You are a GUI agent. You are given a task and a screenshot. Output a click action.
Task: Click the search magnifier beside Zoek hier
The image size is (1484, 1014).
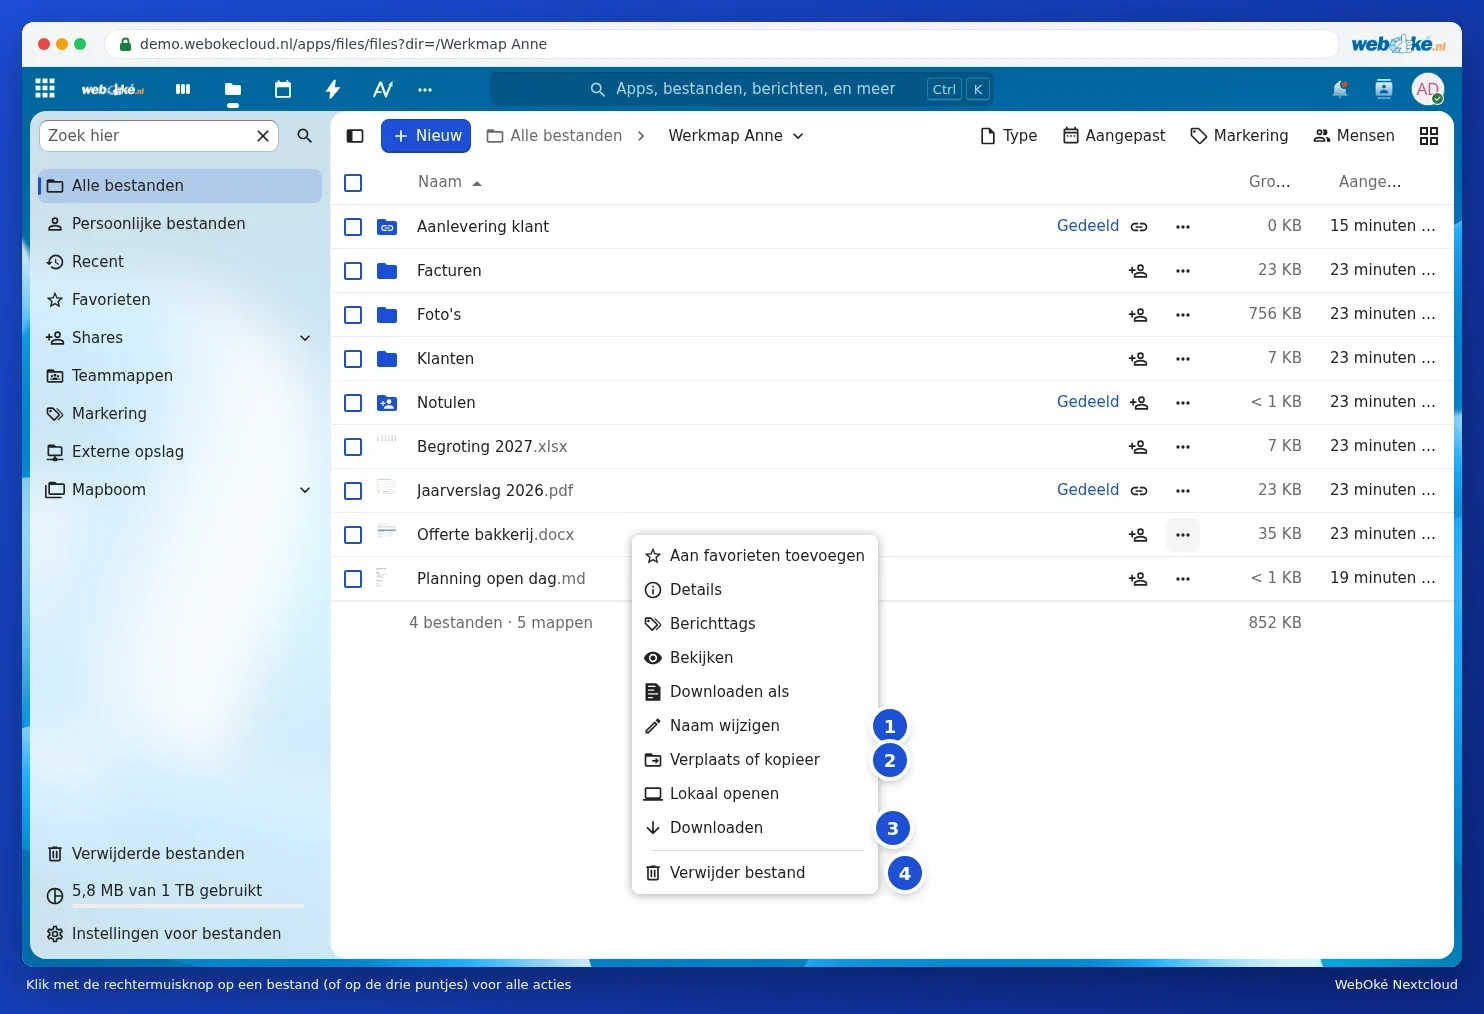pyautogui.click(x=305, y=136)
